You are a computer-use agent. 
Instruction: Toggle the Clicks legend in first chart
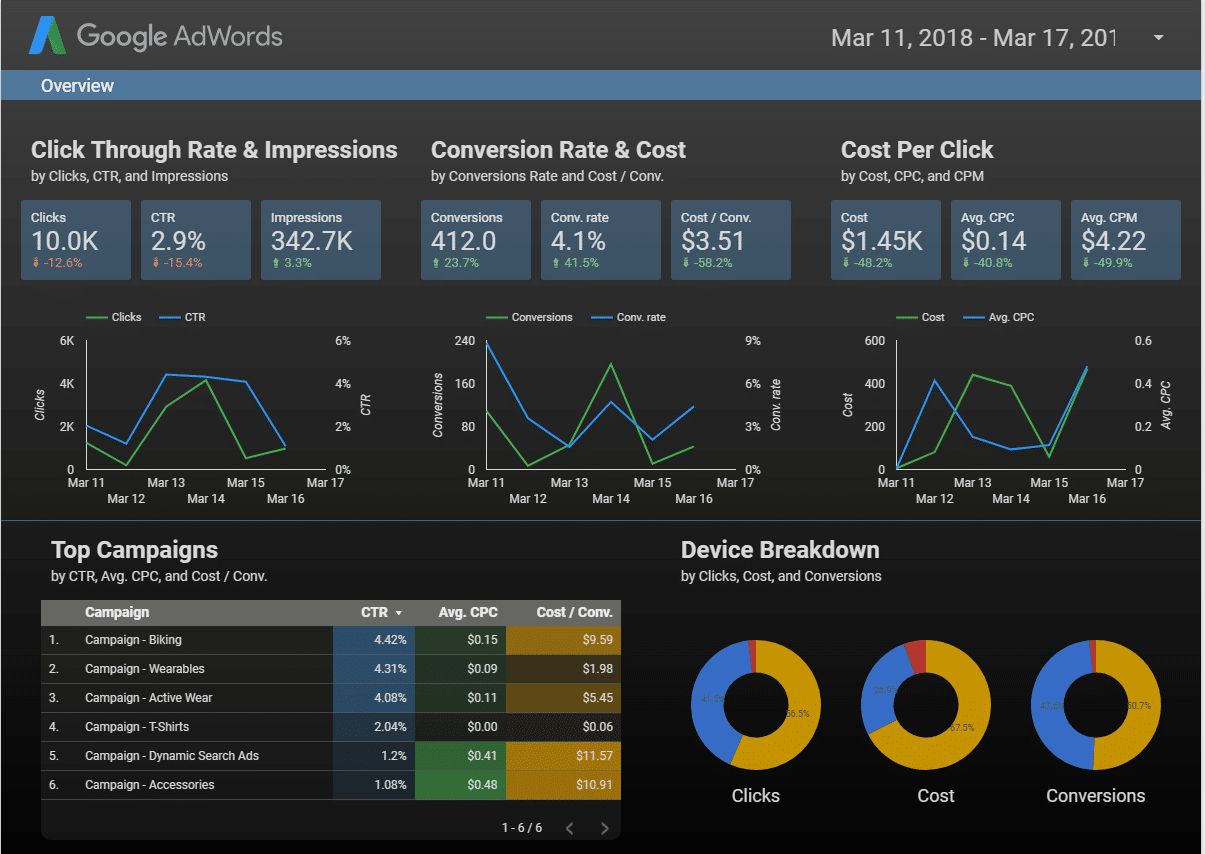pyautogui.click(x=115, y=317)
